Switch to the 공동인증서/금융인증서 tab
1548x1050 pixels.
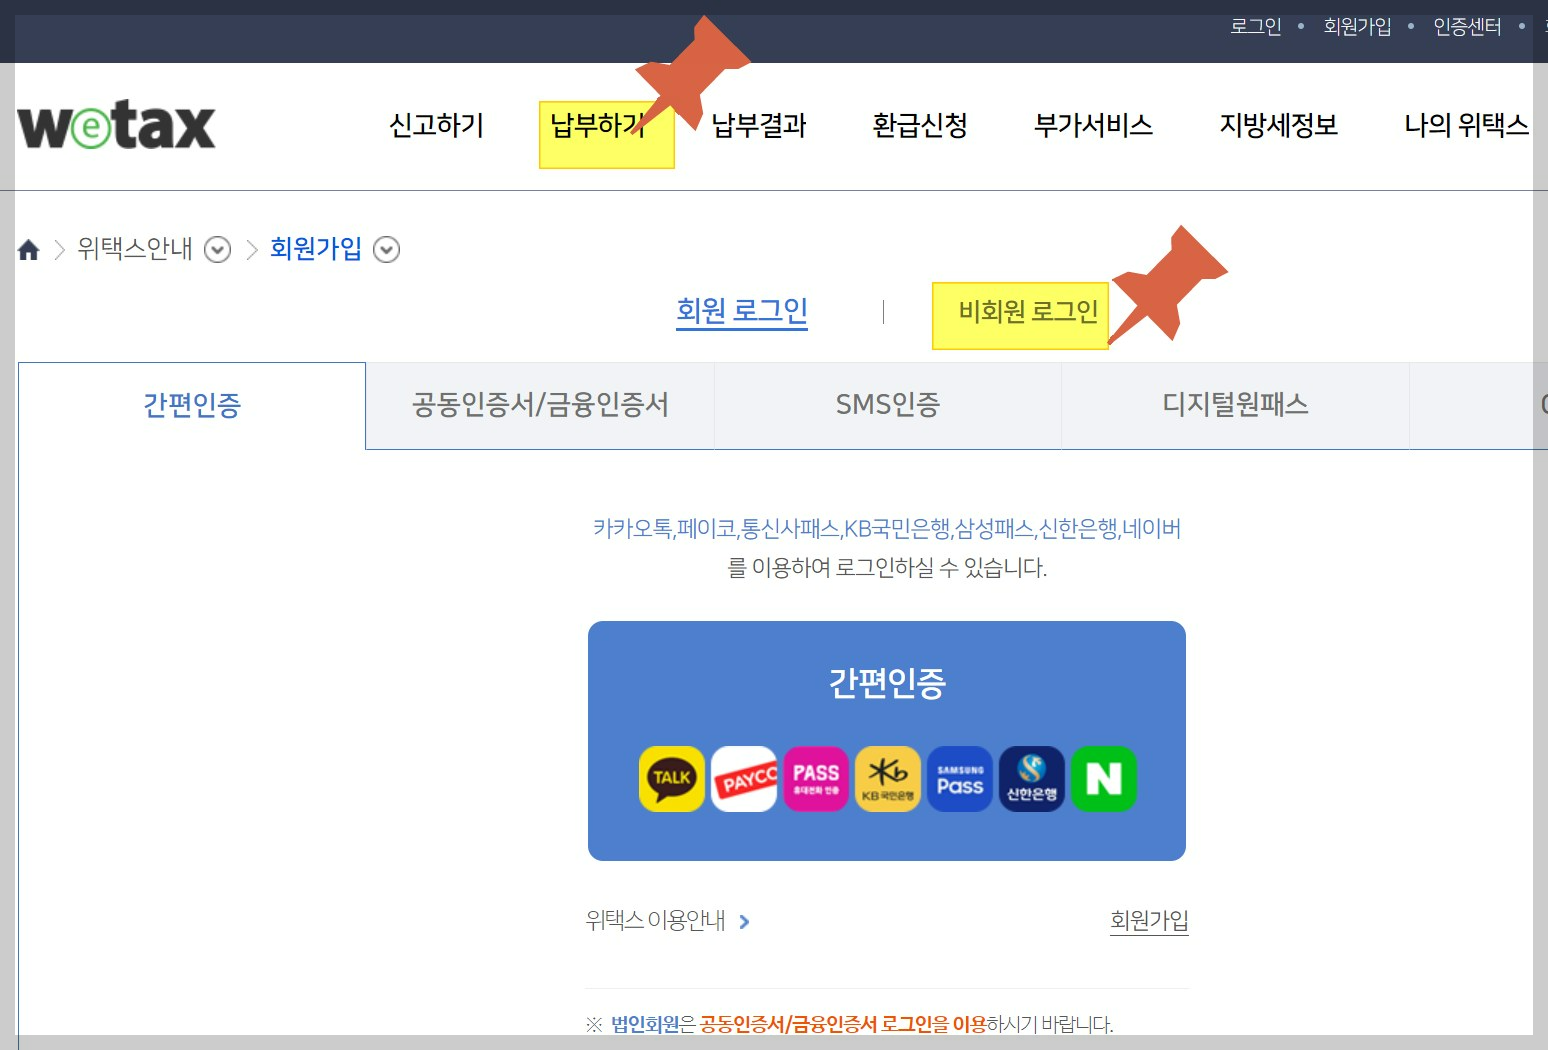[x=540, y=405]
